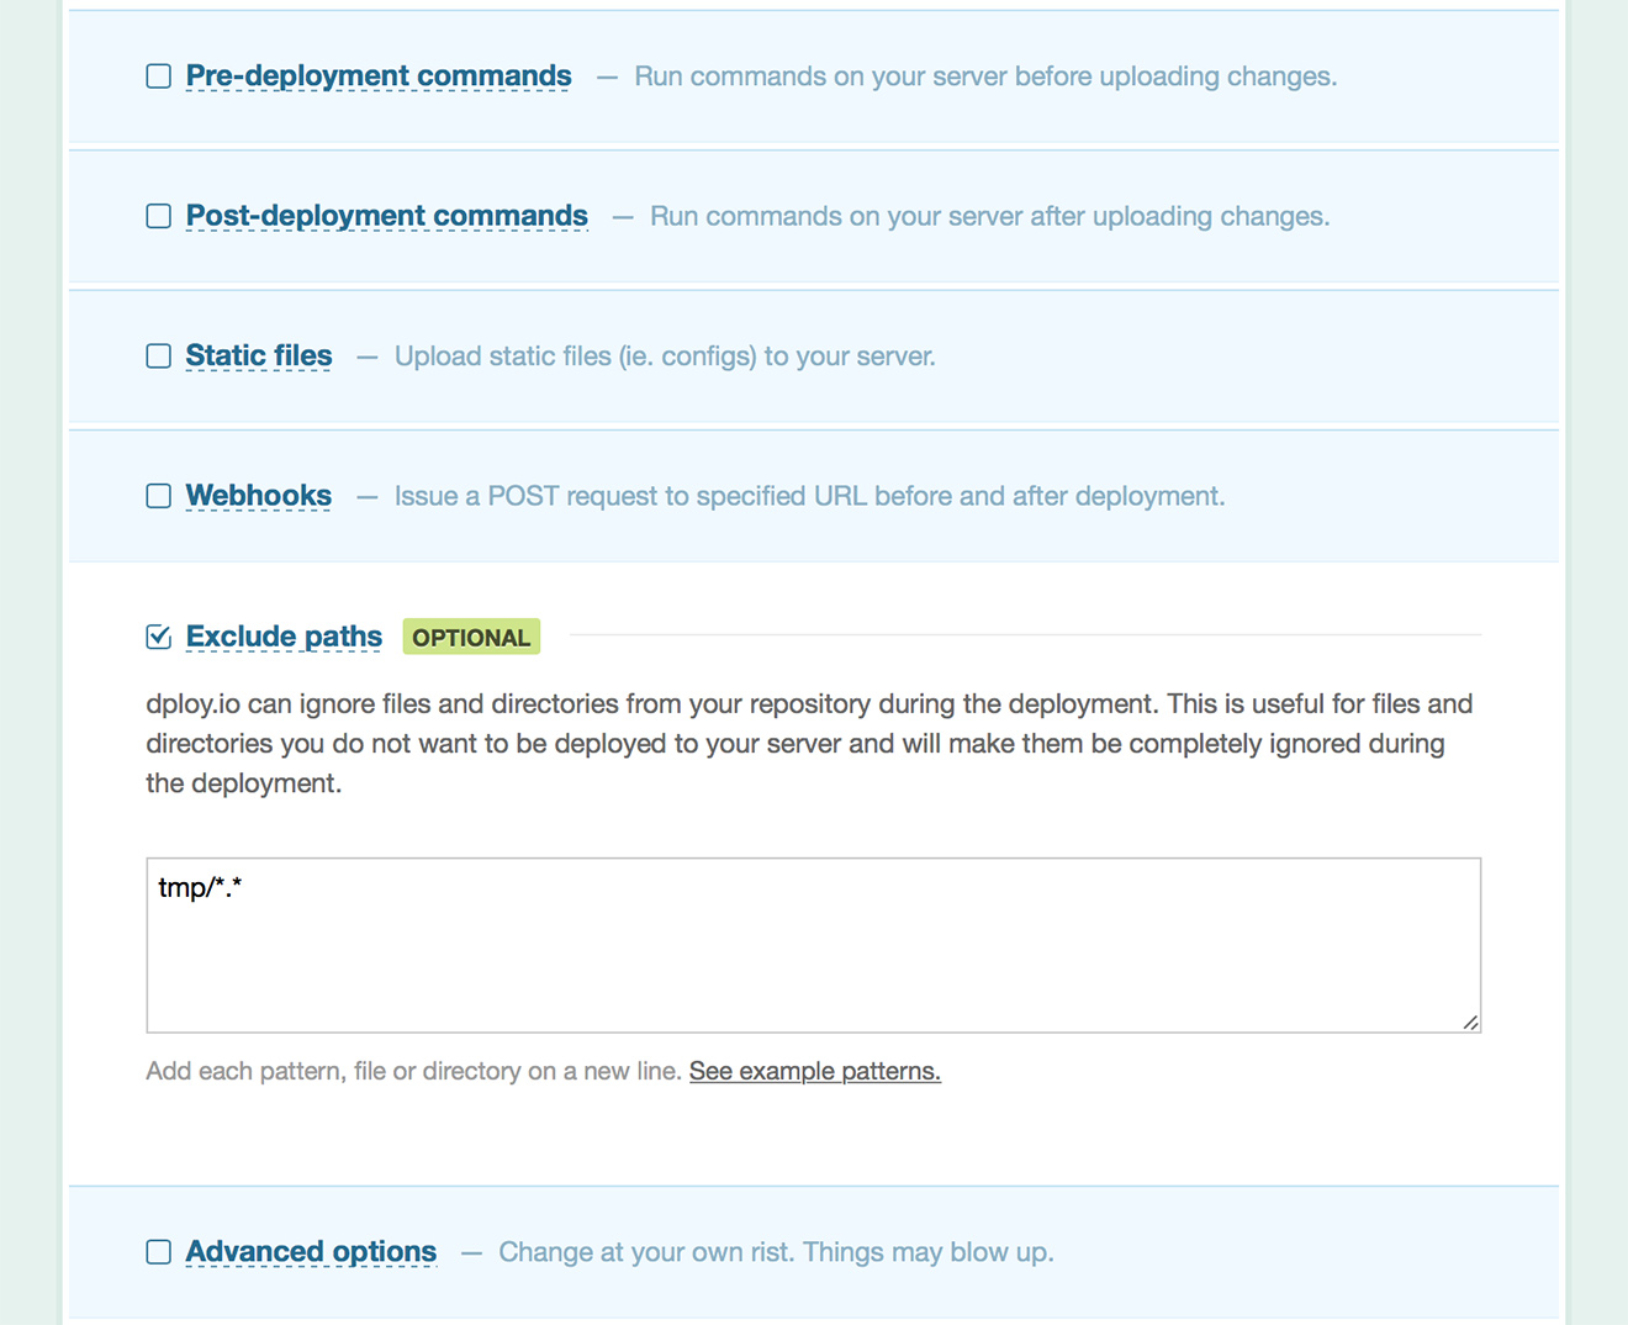Expand Advanced options heading

(311, 1252)
